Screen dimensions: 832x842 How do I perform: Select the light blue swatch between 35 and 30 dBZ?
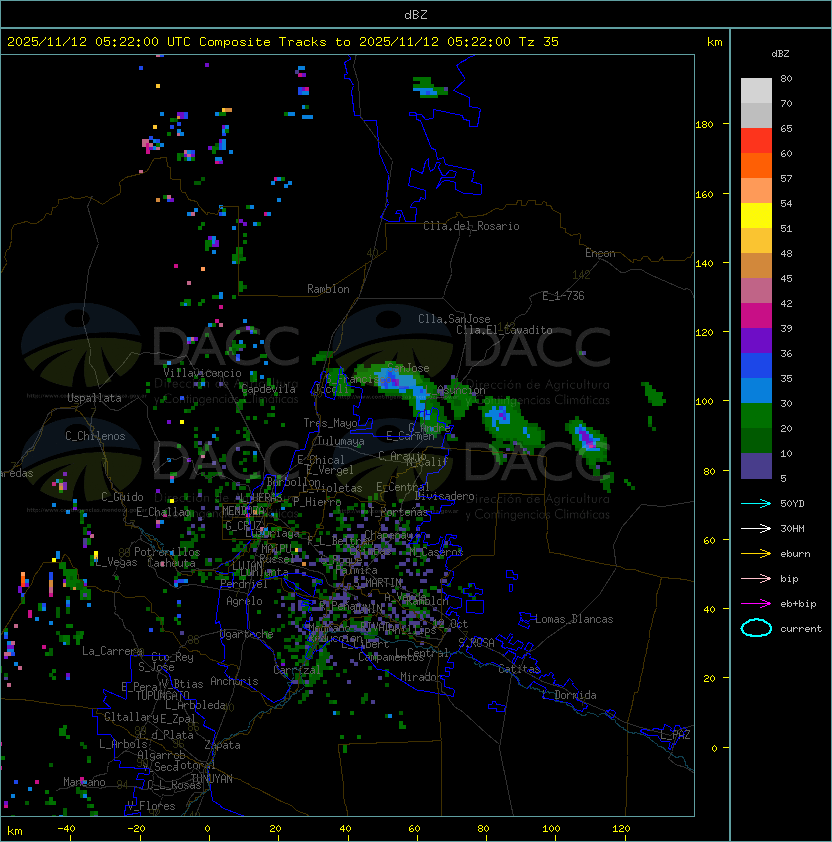[x=756, y=391]
